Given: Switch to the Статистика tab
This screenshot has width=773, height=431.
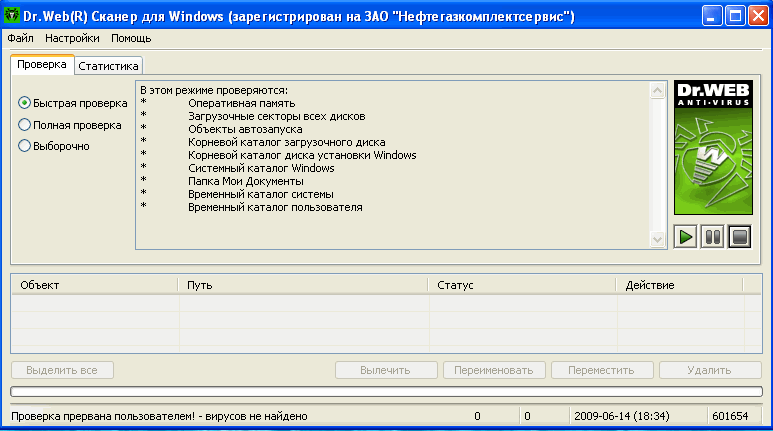Looking at the screenshot, I should click(108, 66).
